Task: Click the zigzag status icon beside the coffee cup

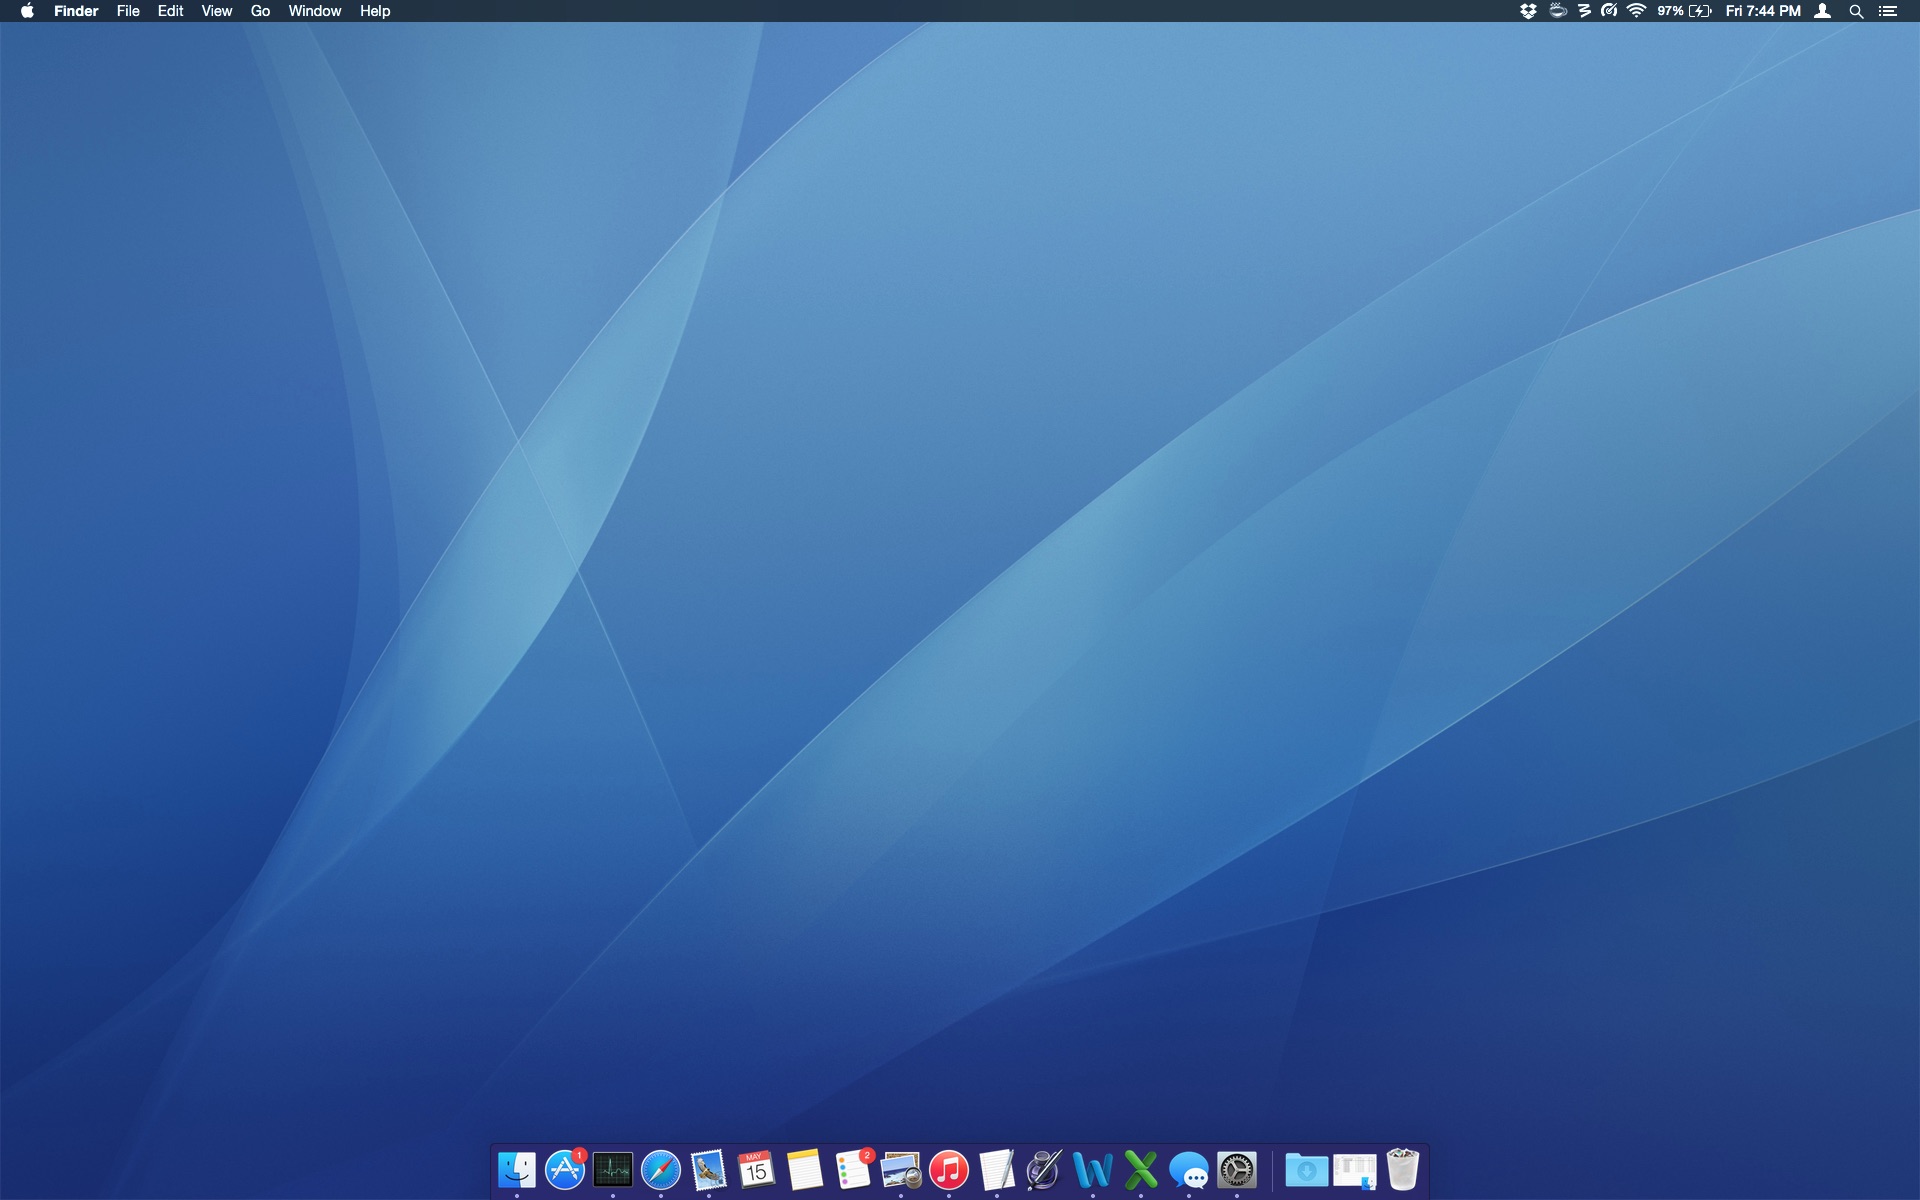Action: click(x=1584, y=11)
